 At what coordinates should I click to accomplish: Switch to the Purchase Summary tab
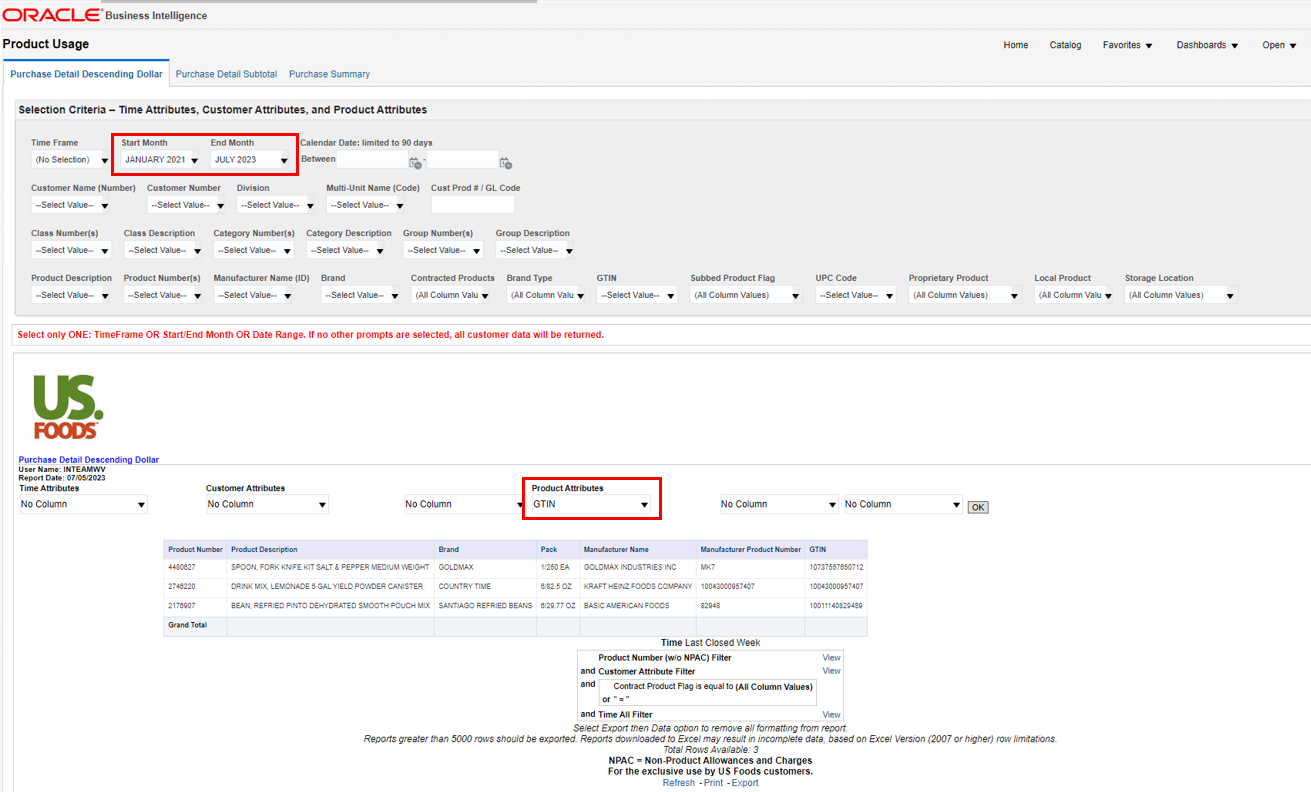pyautogui.click(x=329, y=73)
